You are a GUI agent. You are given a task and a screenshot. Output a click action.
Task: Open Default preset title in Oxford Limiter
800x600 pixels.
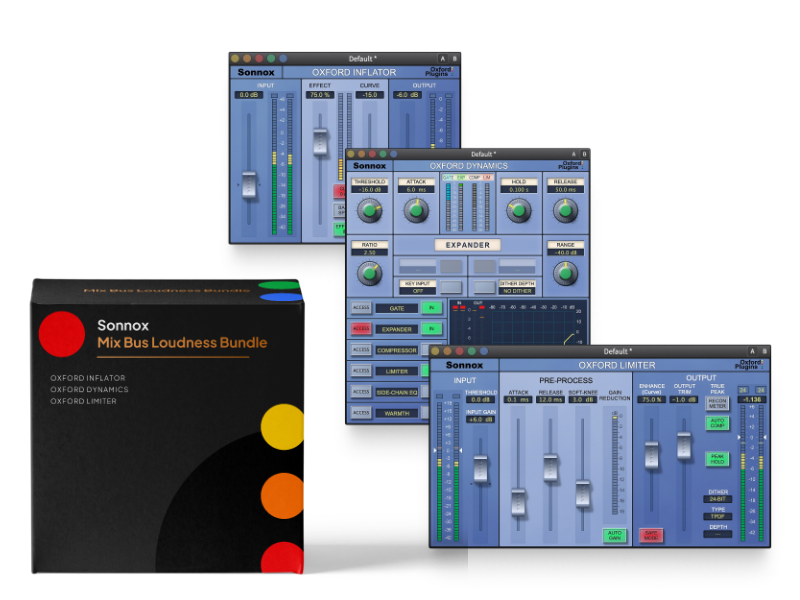pyautogui.click(x=617, y=352)
